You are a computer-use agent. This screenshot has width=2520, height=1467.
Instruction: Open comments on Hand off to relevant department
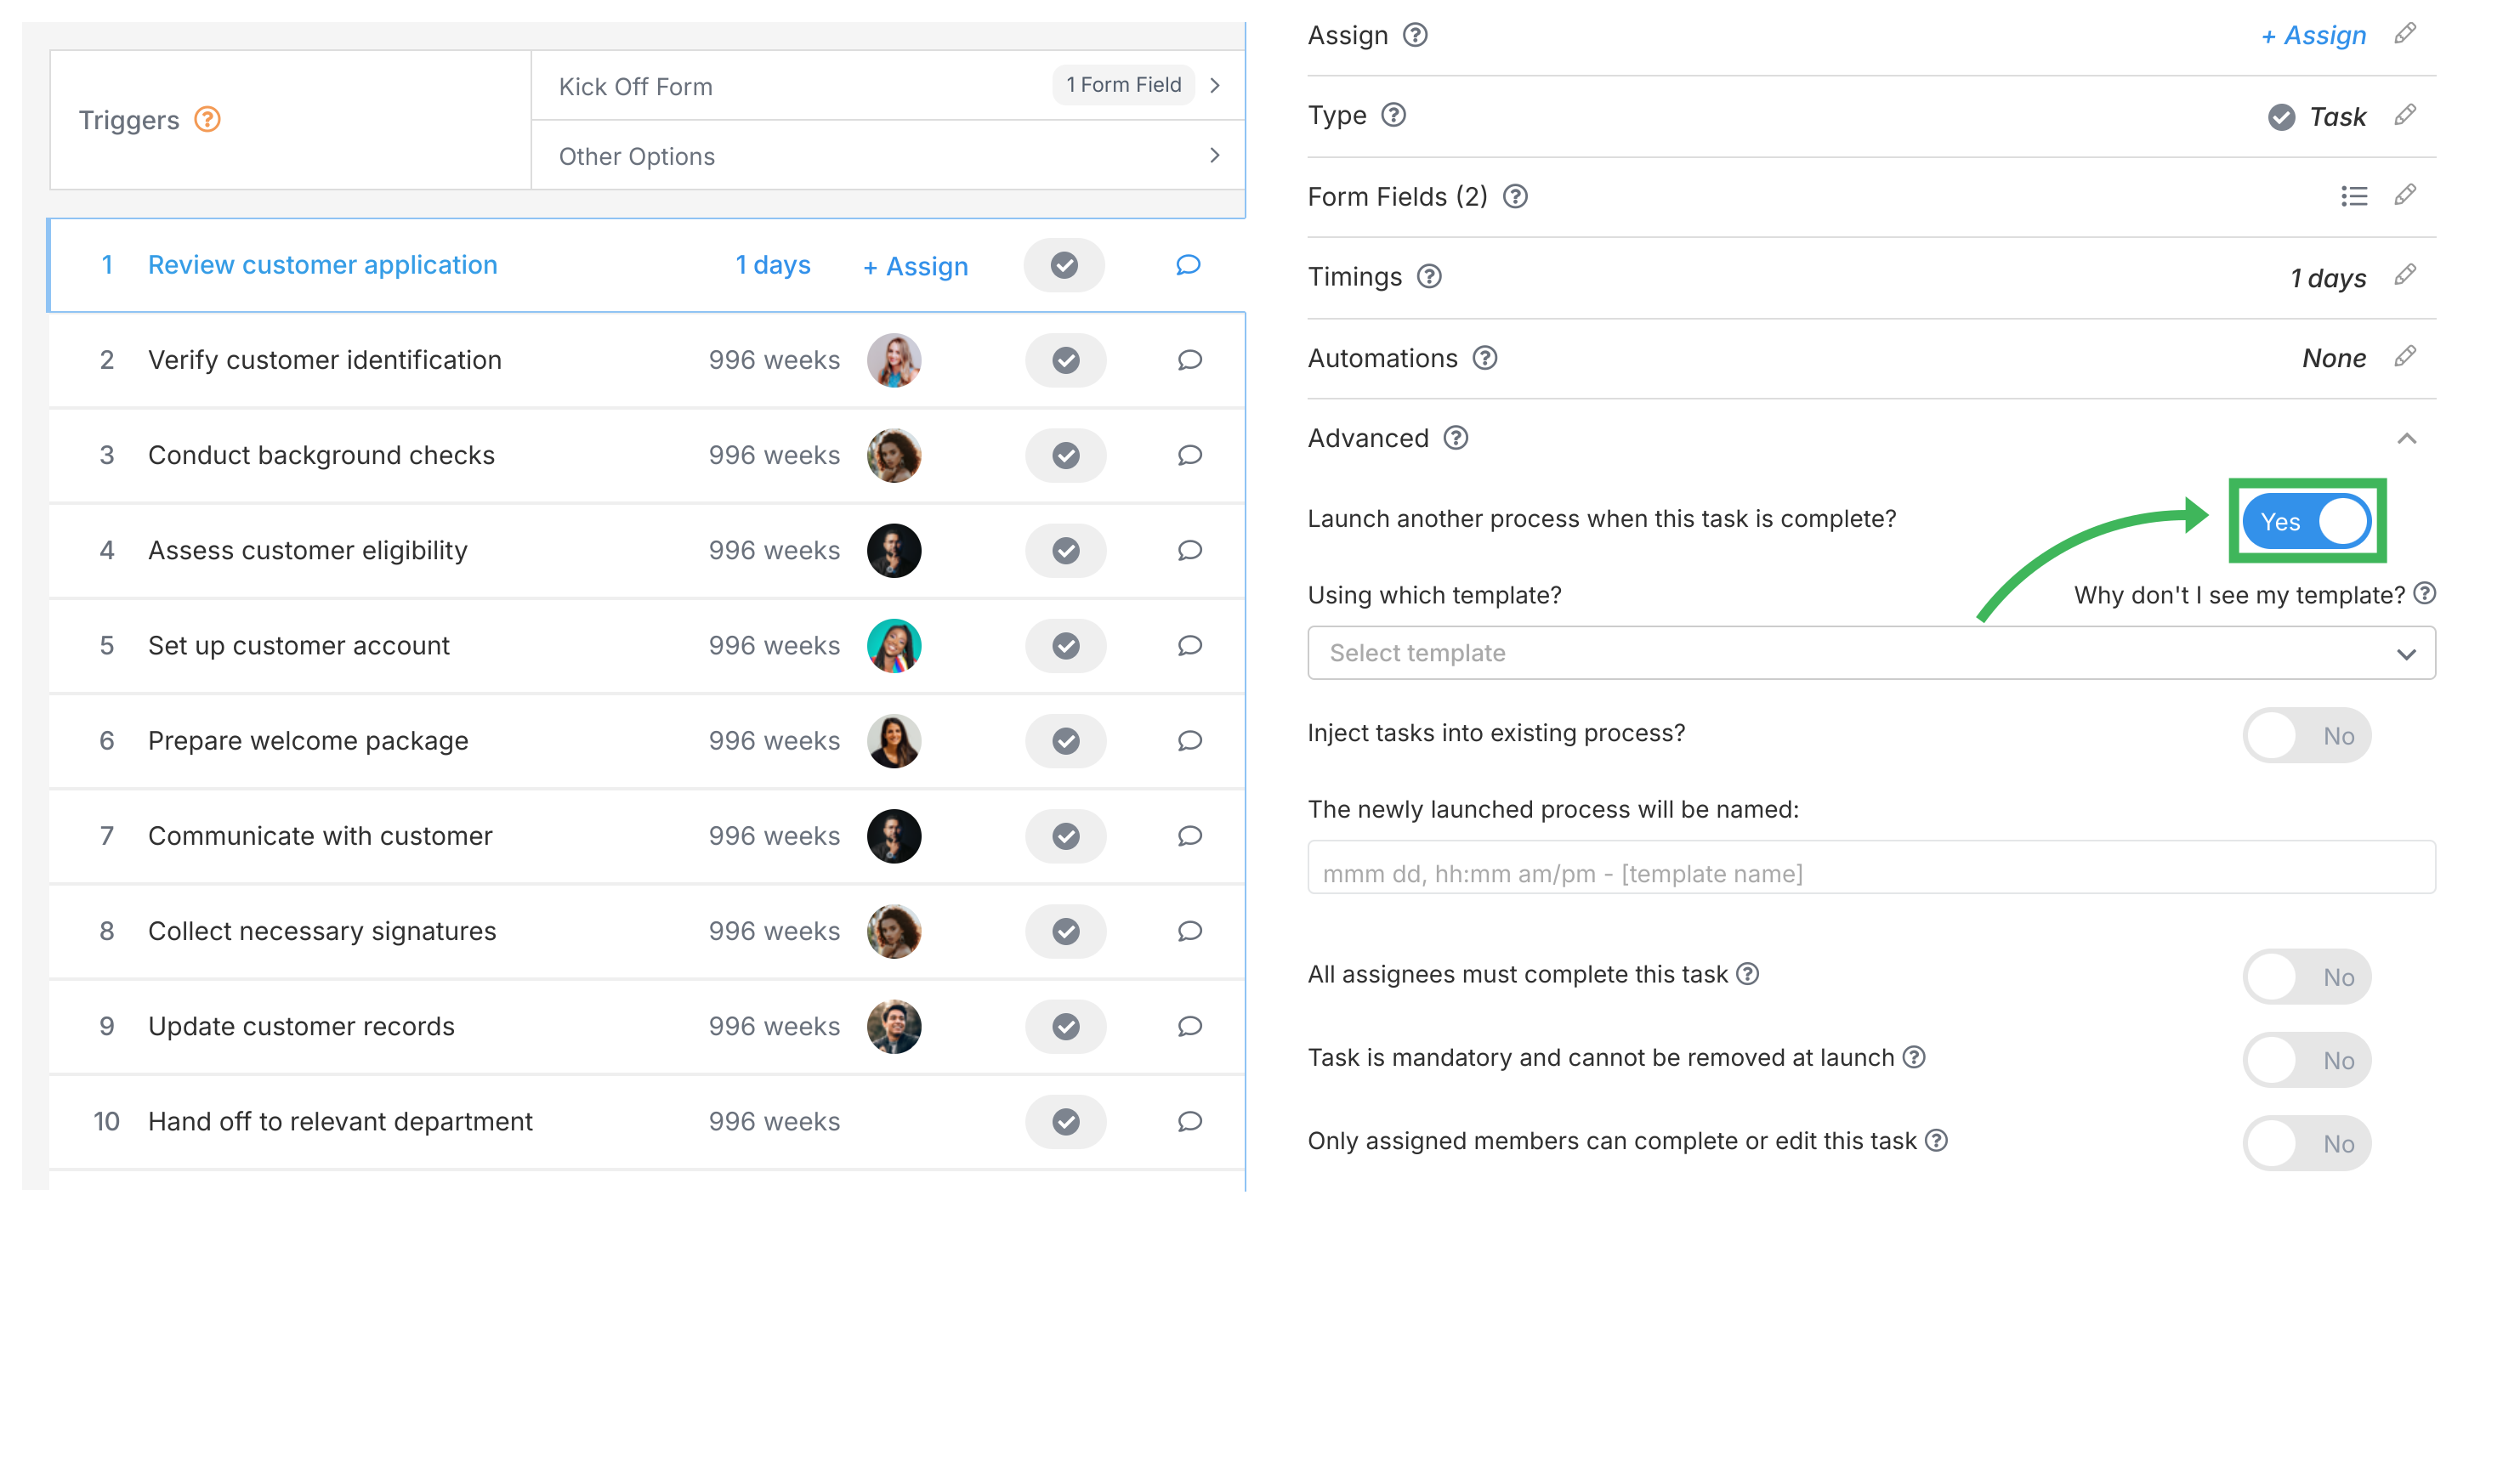(1189, 1121)
